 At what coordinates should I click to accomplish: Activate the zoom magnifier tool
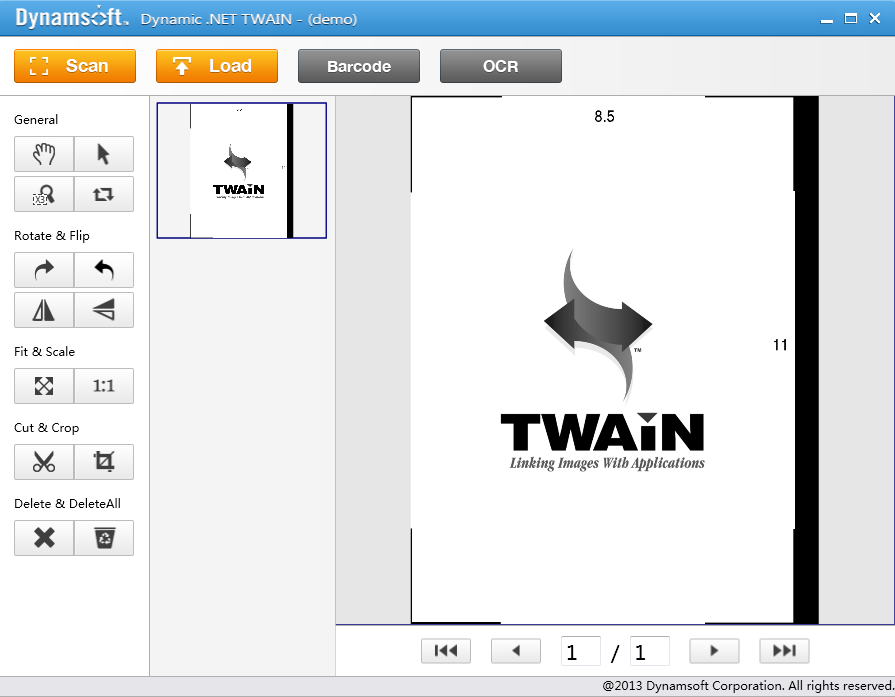tap(44, 194)
